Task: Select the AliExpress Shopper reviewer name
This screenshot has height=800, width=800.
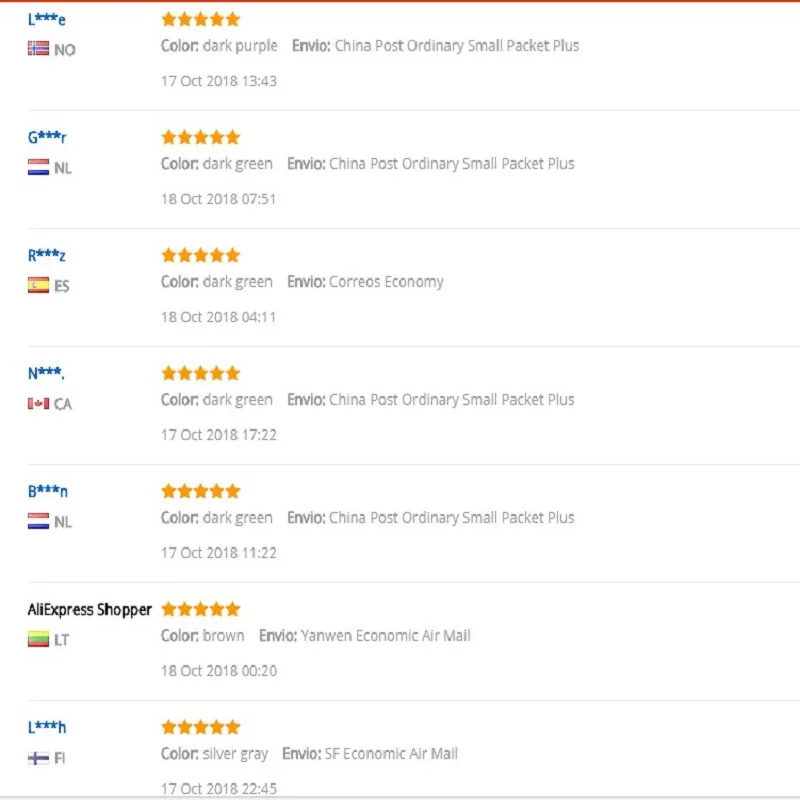Action: tap(90, 609)
